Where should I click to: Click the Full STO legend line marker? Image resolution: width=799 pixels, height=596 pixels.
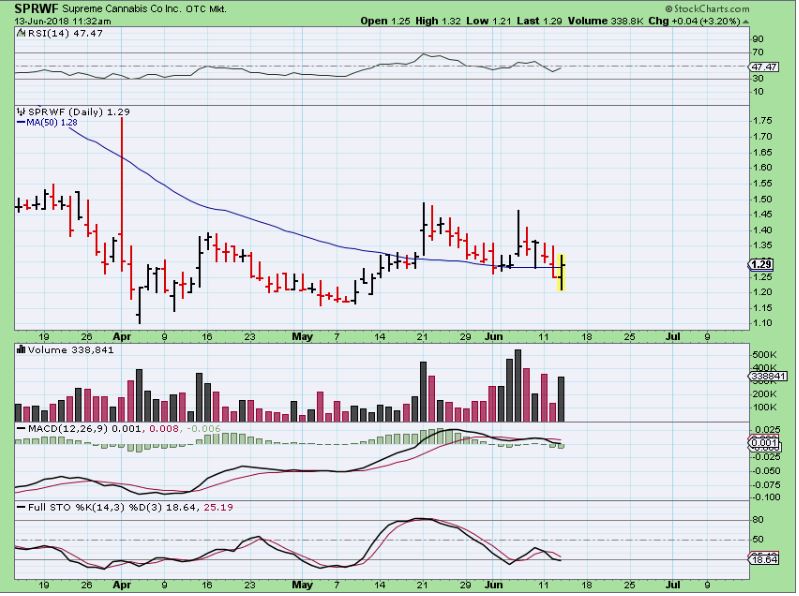click(x=21, y=507)
